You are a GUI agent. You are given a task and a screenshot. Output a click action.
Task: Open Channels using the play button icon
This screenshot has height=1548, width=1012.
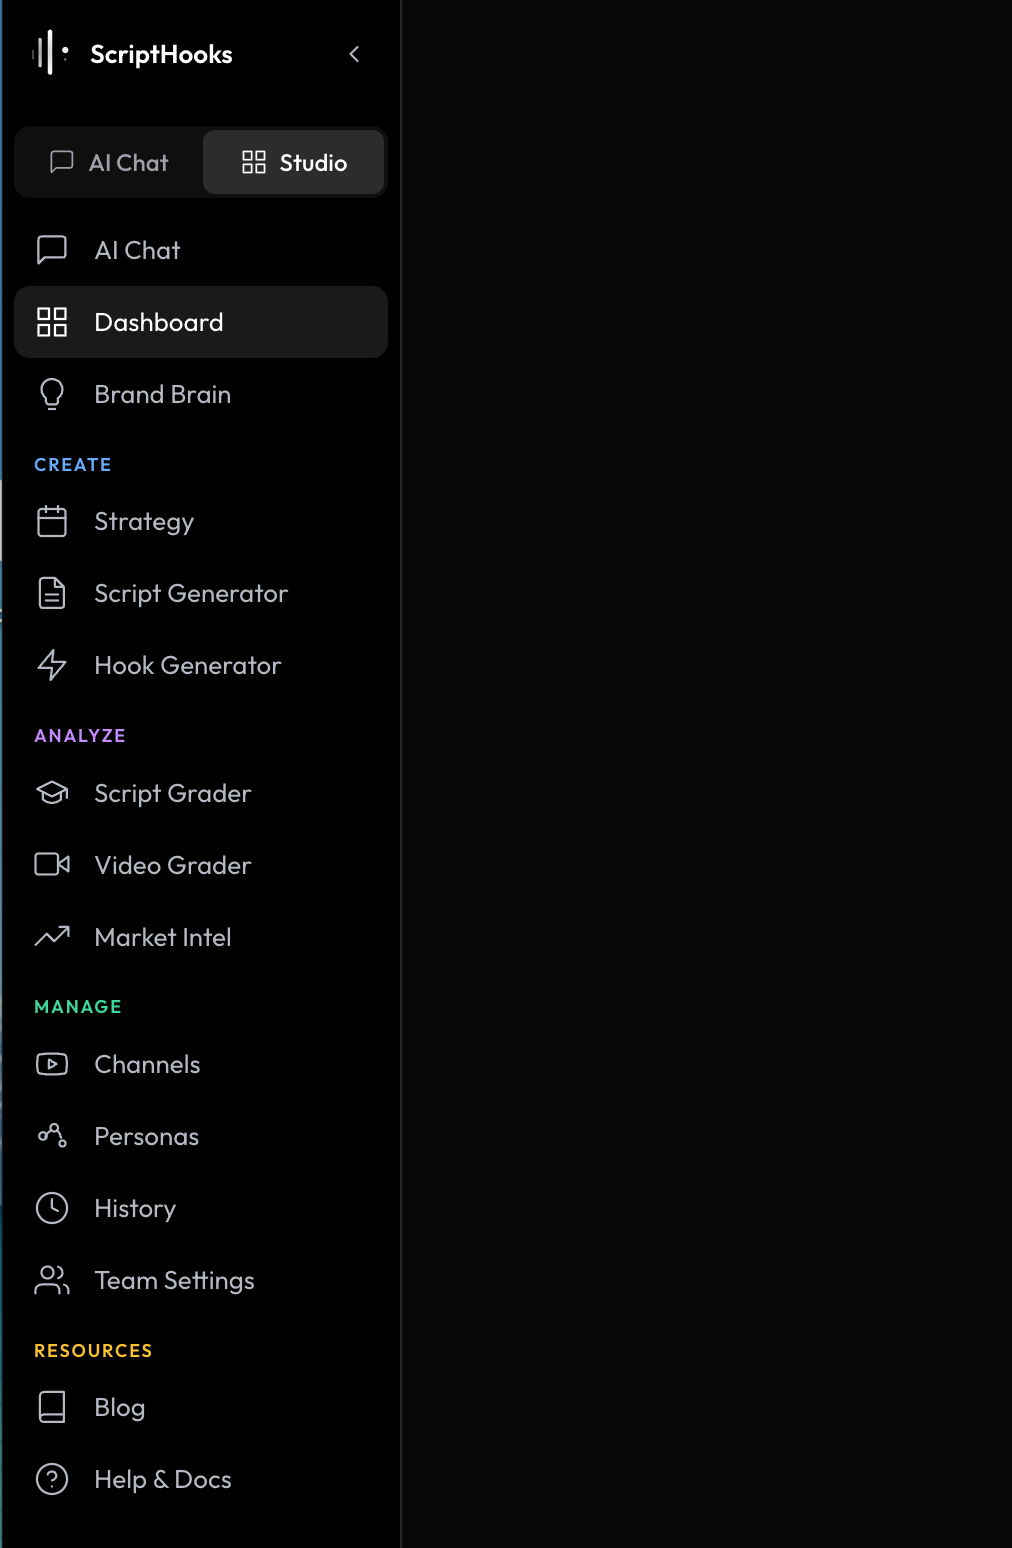tap(51, 1064)
